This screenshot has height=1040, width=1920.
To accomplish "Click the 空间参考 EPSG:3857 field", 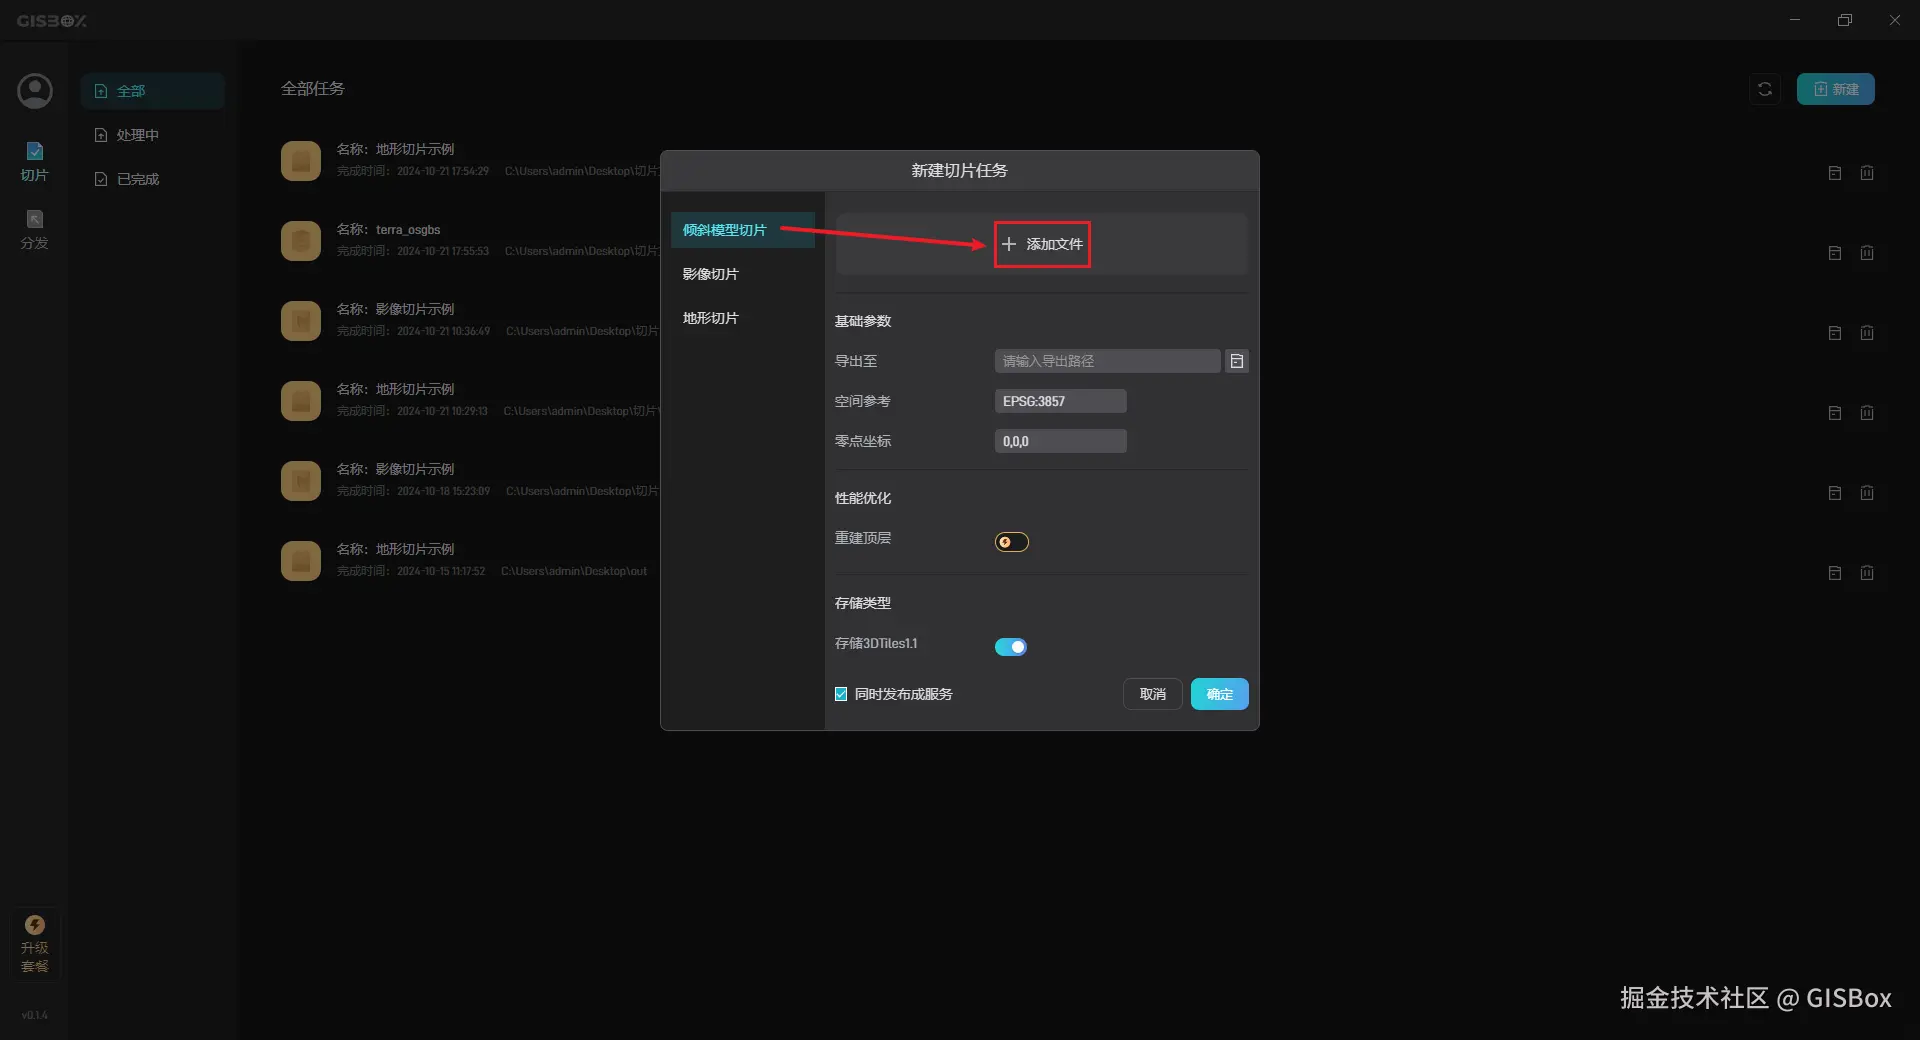I will (x=1061, y=401).
